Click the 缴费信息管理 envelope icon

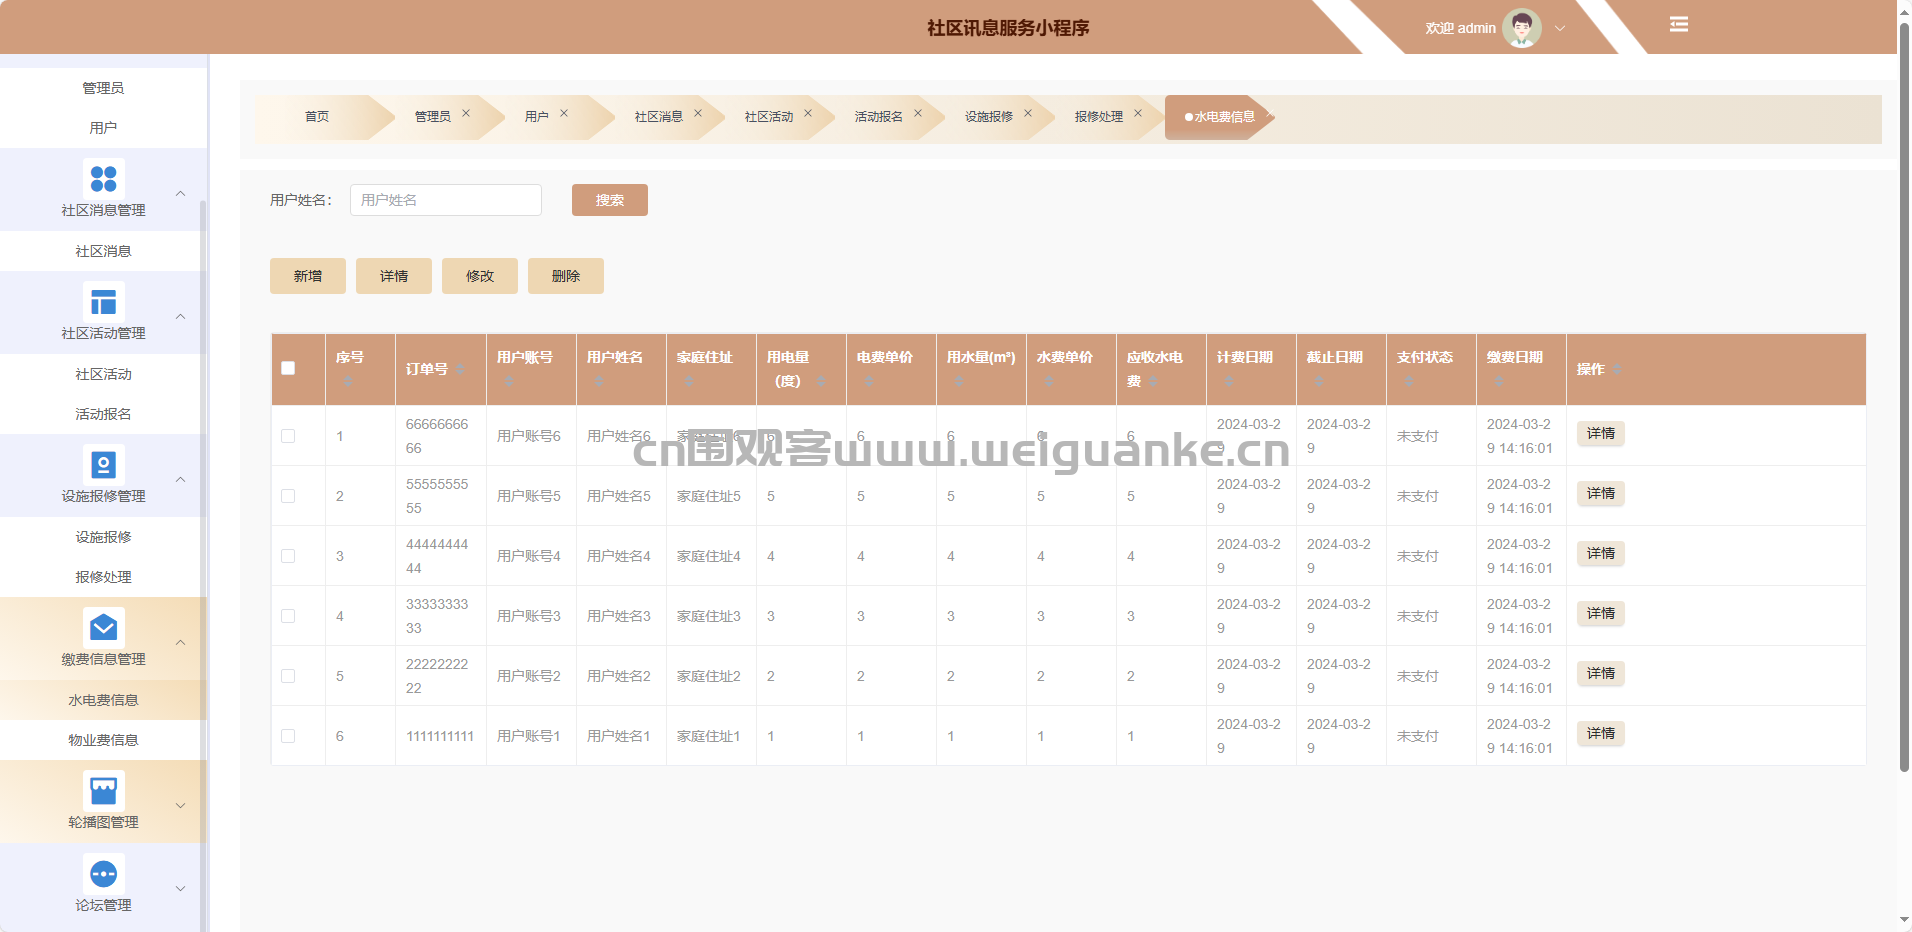103,627
